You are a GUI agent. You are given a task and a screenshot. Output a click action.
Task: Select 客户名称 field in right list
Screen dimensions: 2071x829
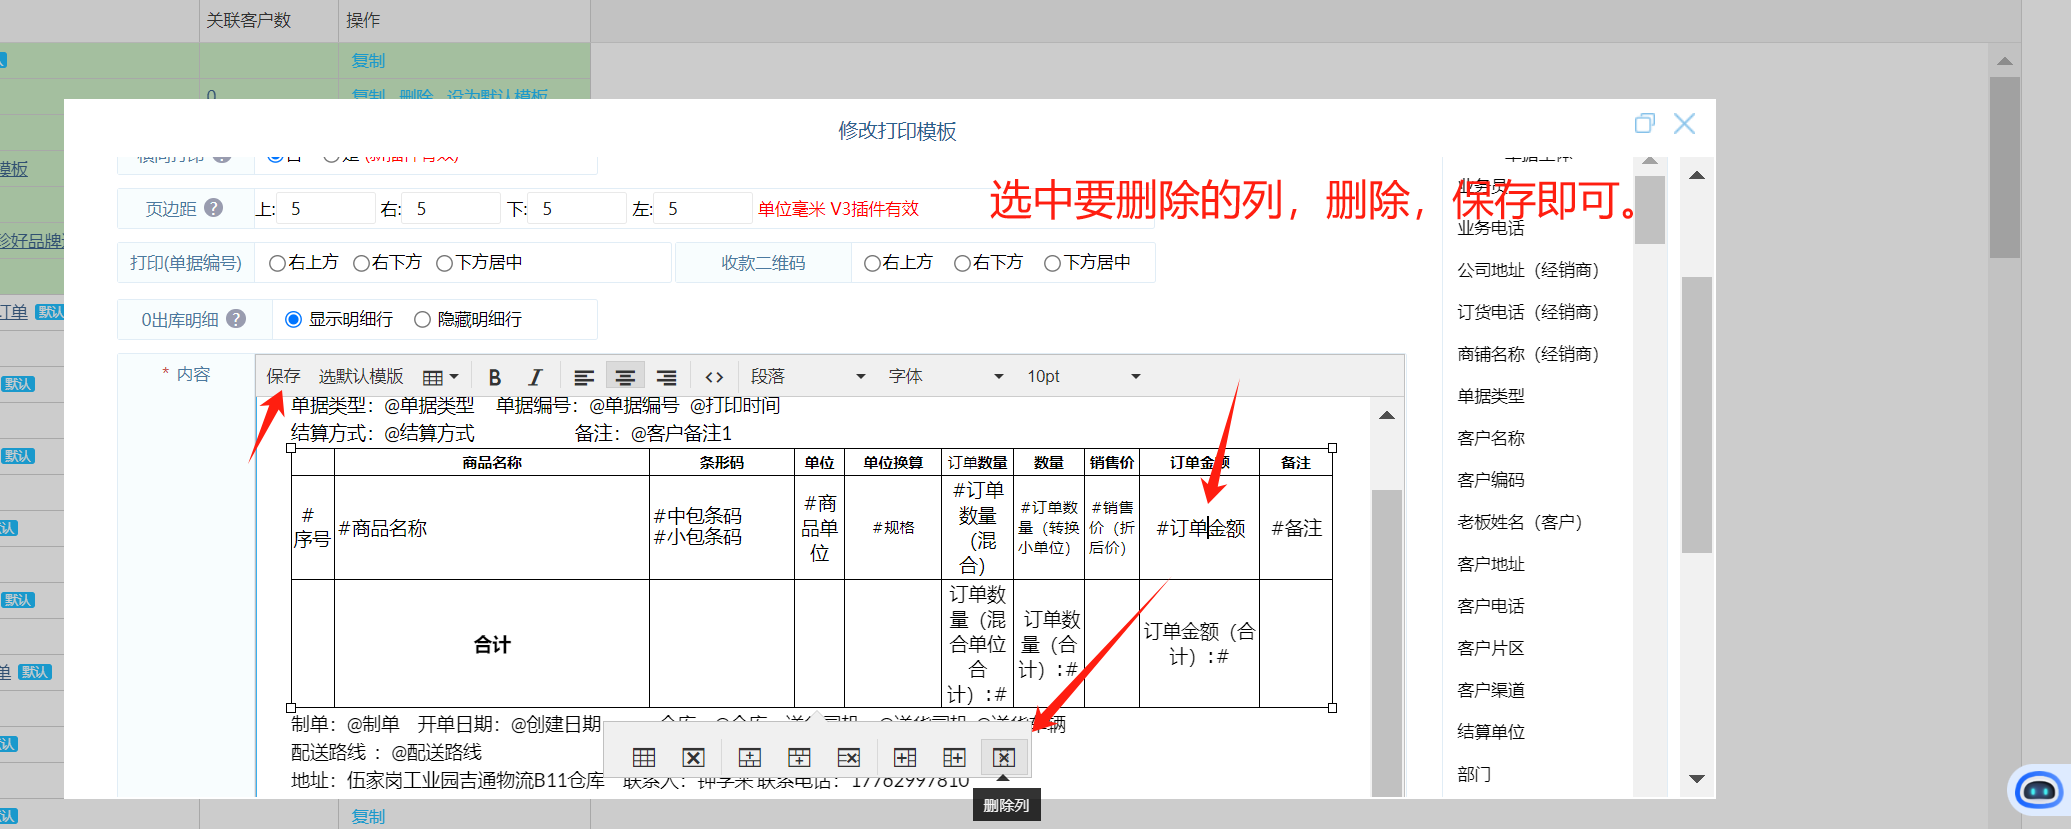point(1491,438)
